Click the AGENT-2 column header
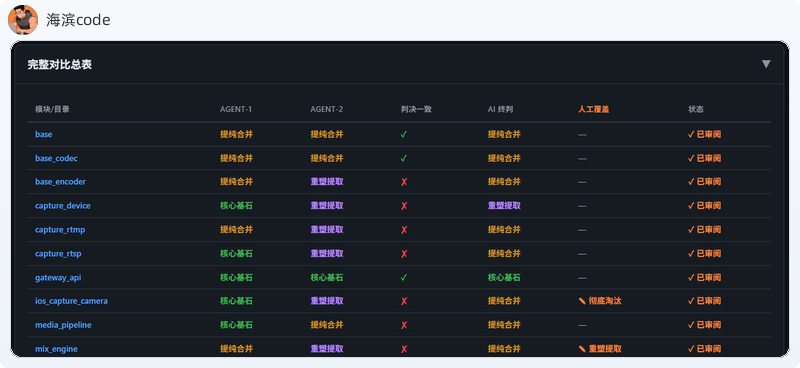 pyautogui.click(x=327, y=109)
